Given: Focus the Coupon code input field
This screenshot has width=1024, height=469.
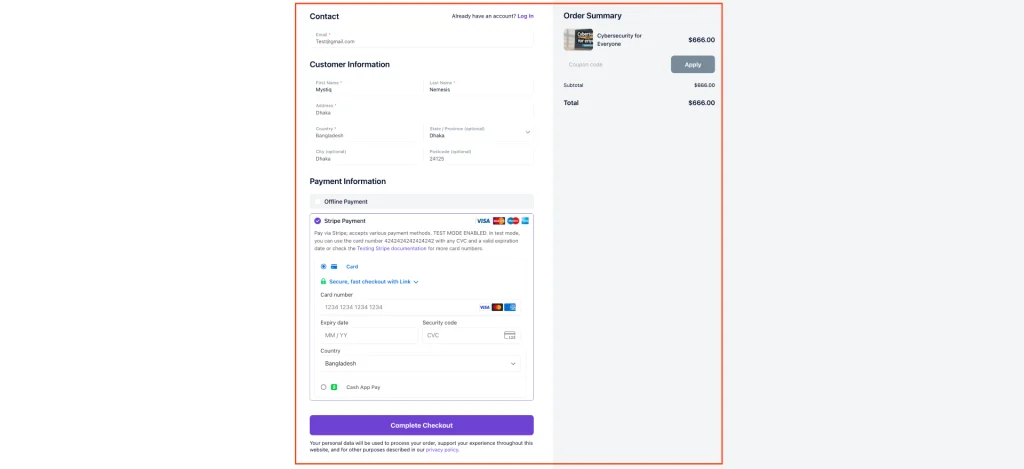Looking at the screenshot, I should tap(614, 64).
